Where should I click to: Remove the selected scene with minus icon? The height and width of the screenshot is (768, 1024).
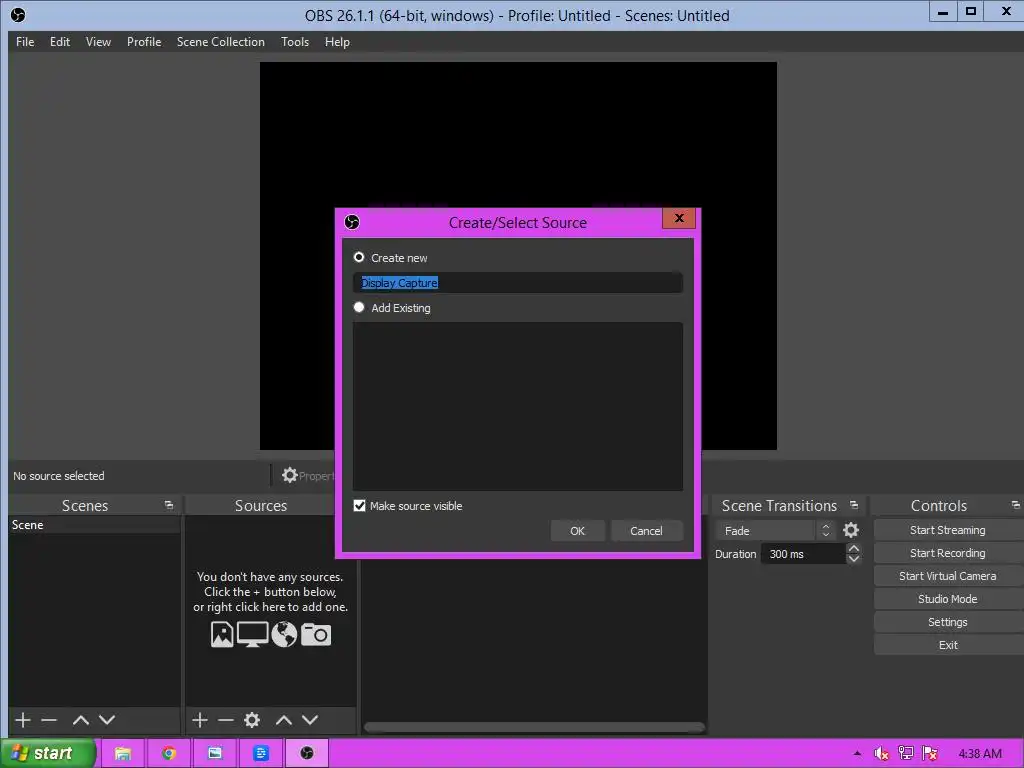coord(49,720)
